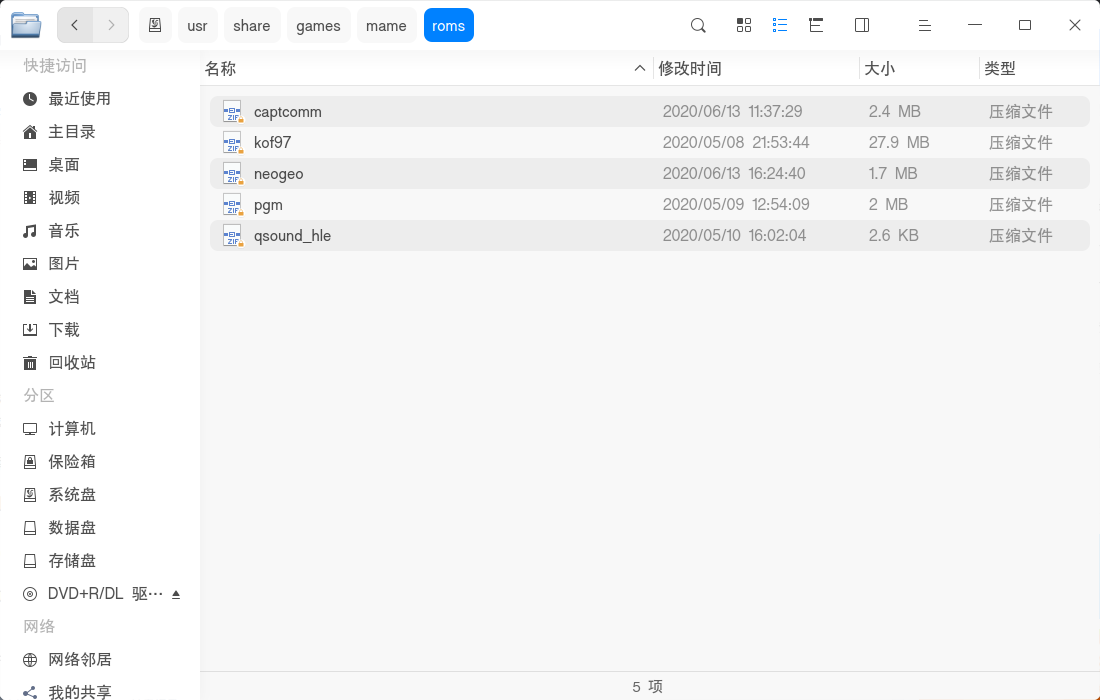The width and height of the screenshot is (1100, 700).
Task: Click the file manager folder logo
Action: click(26, 25)
